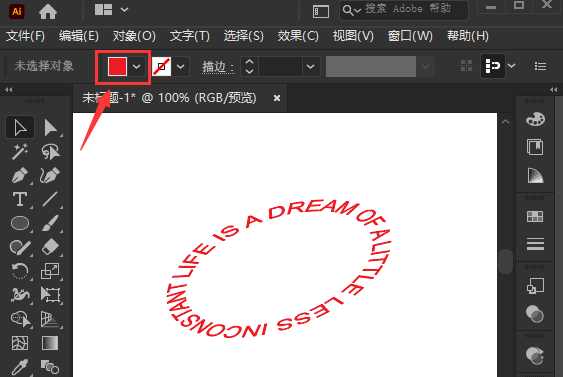Click the workspace switcher panel icon
The image size is (563, 377).
coord(321,11)
